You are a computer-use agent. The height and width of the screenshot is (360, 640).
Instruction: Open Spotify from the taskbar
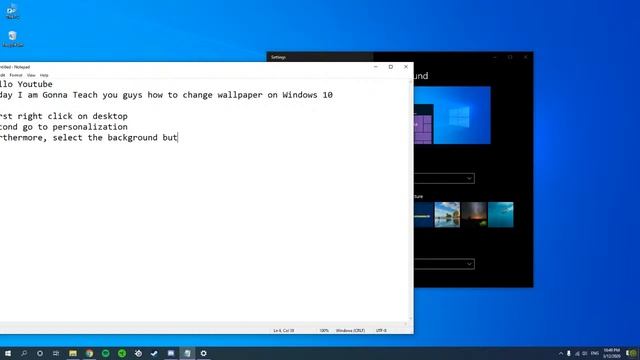point(106,353)
